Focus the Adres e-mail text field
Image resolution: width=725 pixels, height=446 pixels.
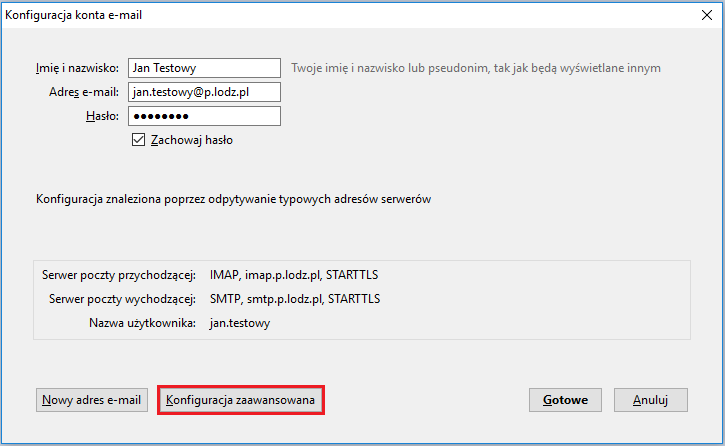pos(204,92)
